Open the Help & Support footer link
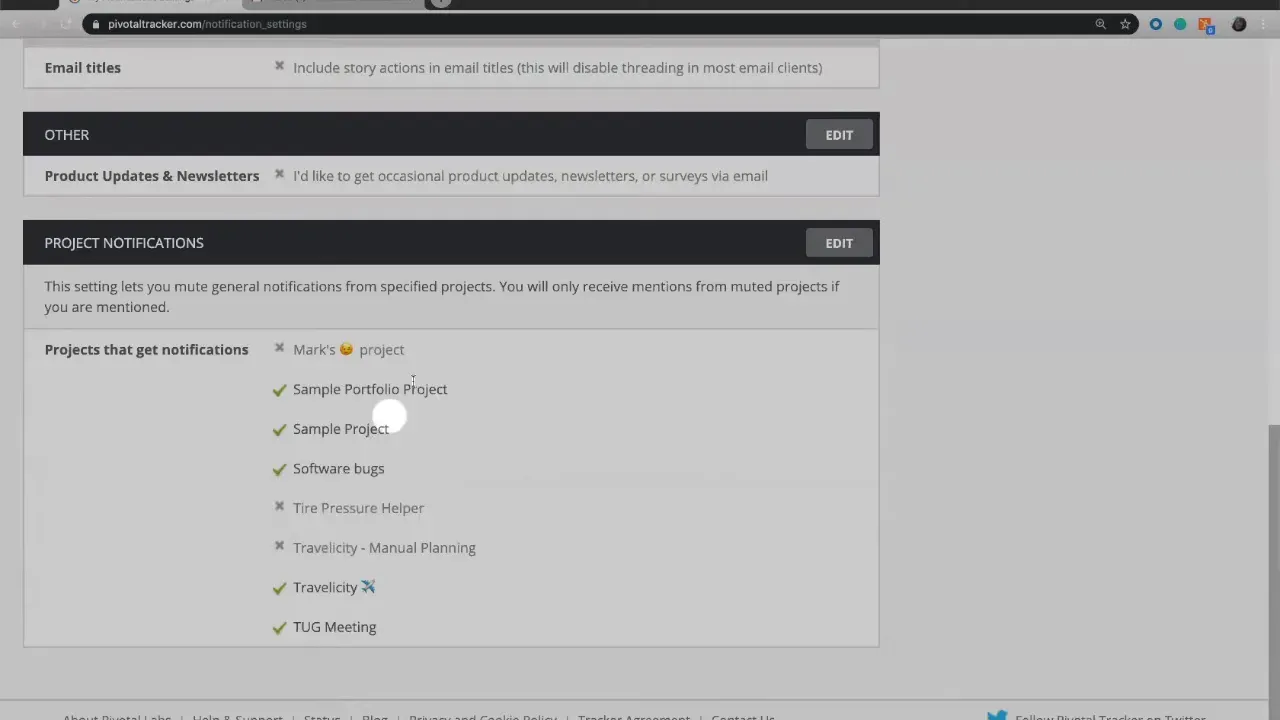This screenshot has width=1280, height=720. (x=237, y=716)
